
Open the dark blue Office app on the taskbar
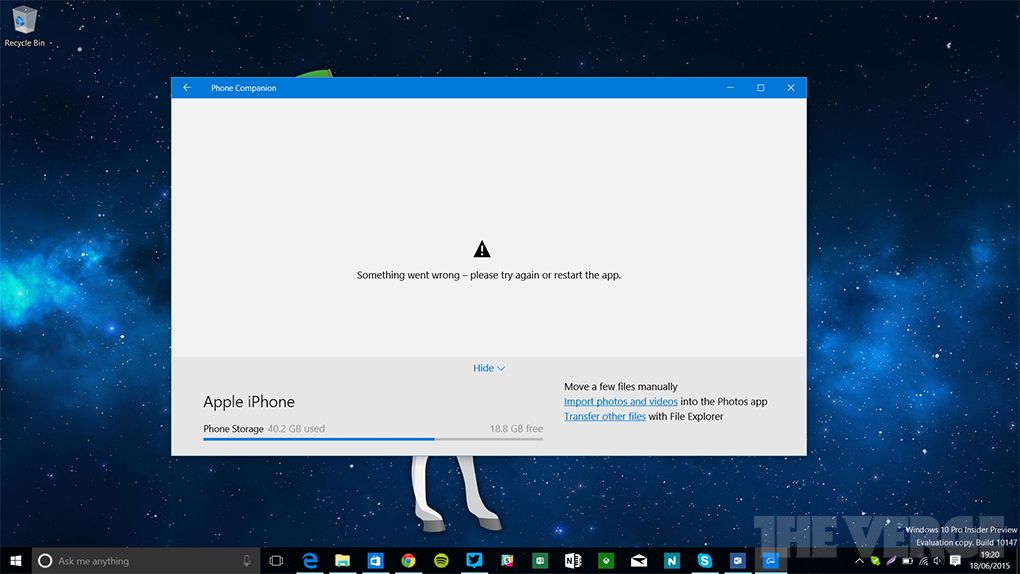tap(738, 560)
